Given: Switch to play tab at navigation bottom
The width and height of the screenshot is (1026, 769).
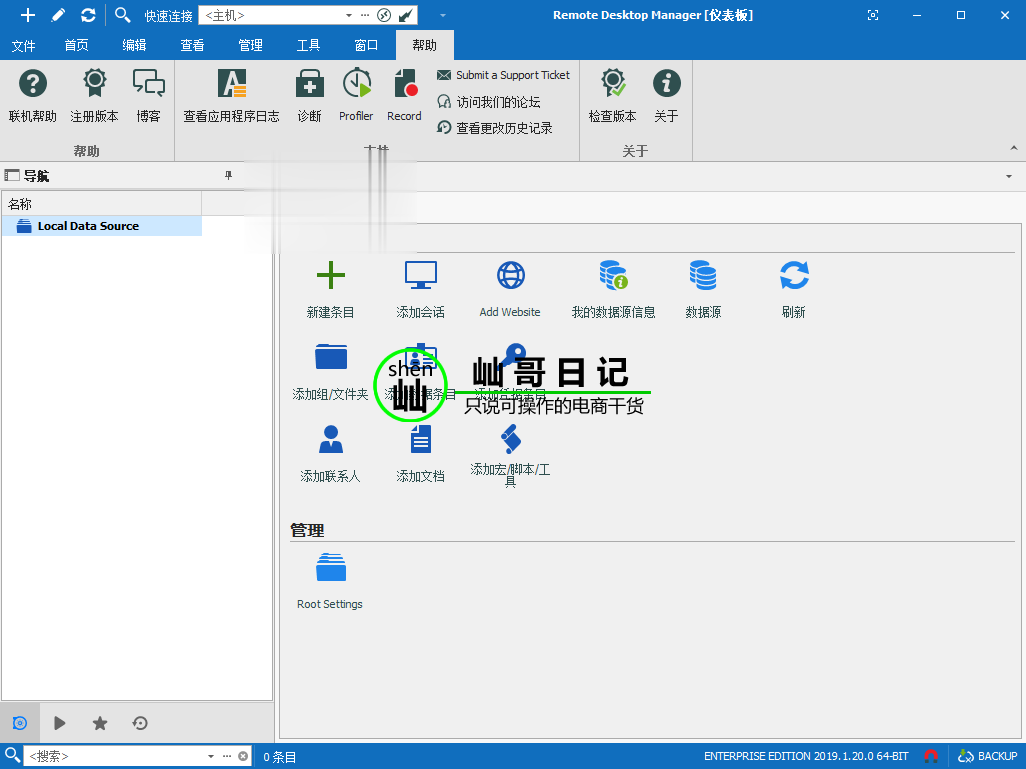Looking at the screenshot, I should point(60,723).
